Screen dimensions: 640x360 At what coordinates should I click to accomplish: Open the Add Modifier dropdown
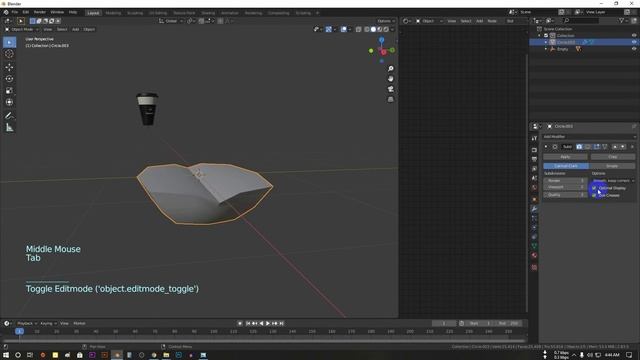pyautogui.click(x=590, y=137)
